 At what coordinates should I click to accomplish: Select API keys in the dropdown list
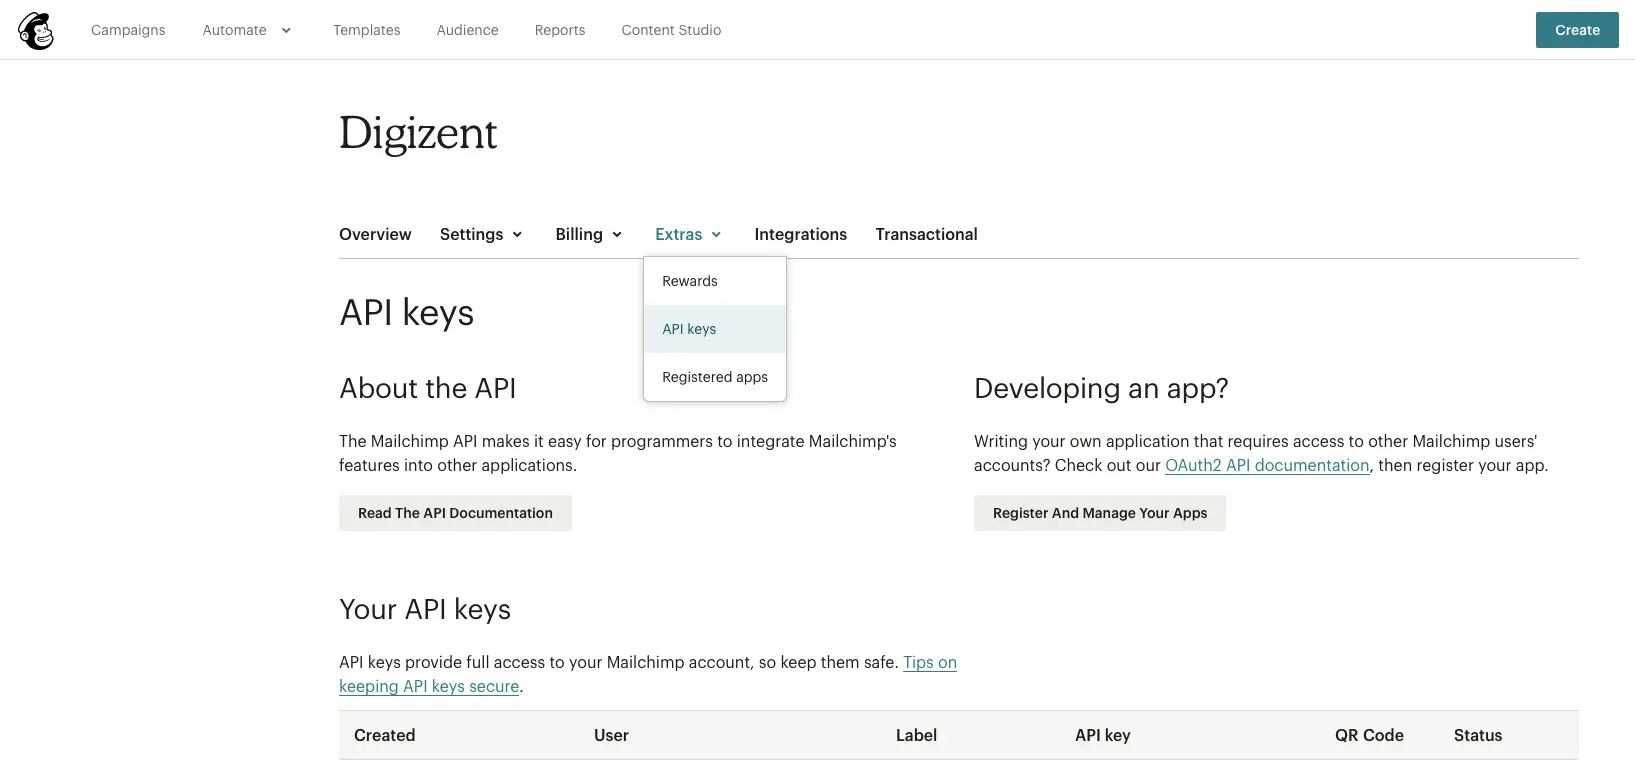click(x=689, y=329)
